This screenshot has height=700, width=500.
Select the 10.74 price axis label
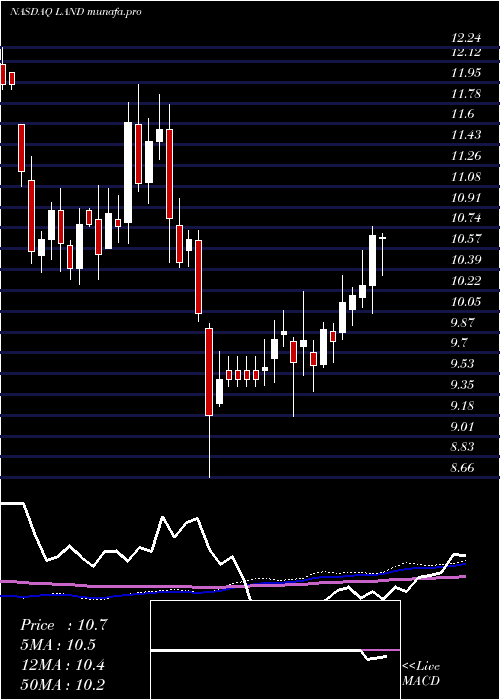[x=466, y=218]
